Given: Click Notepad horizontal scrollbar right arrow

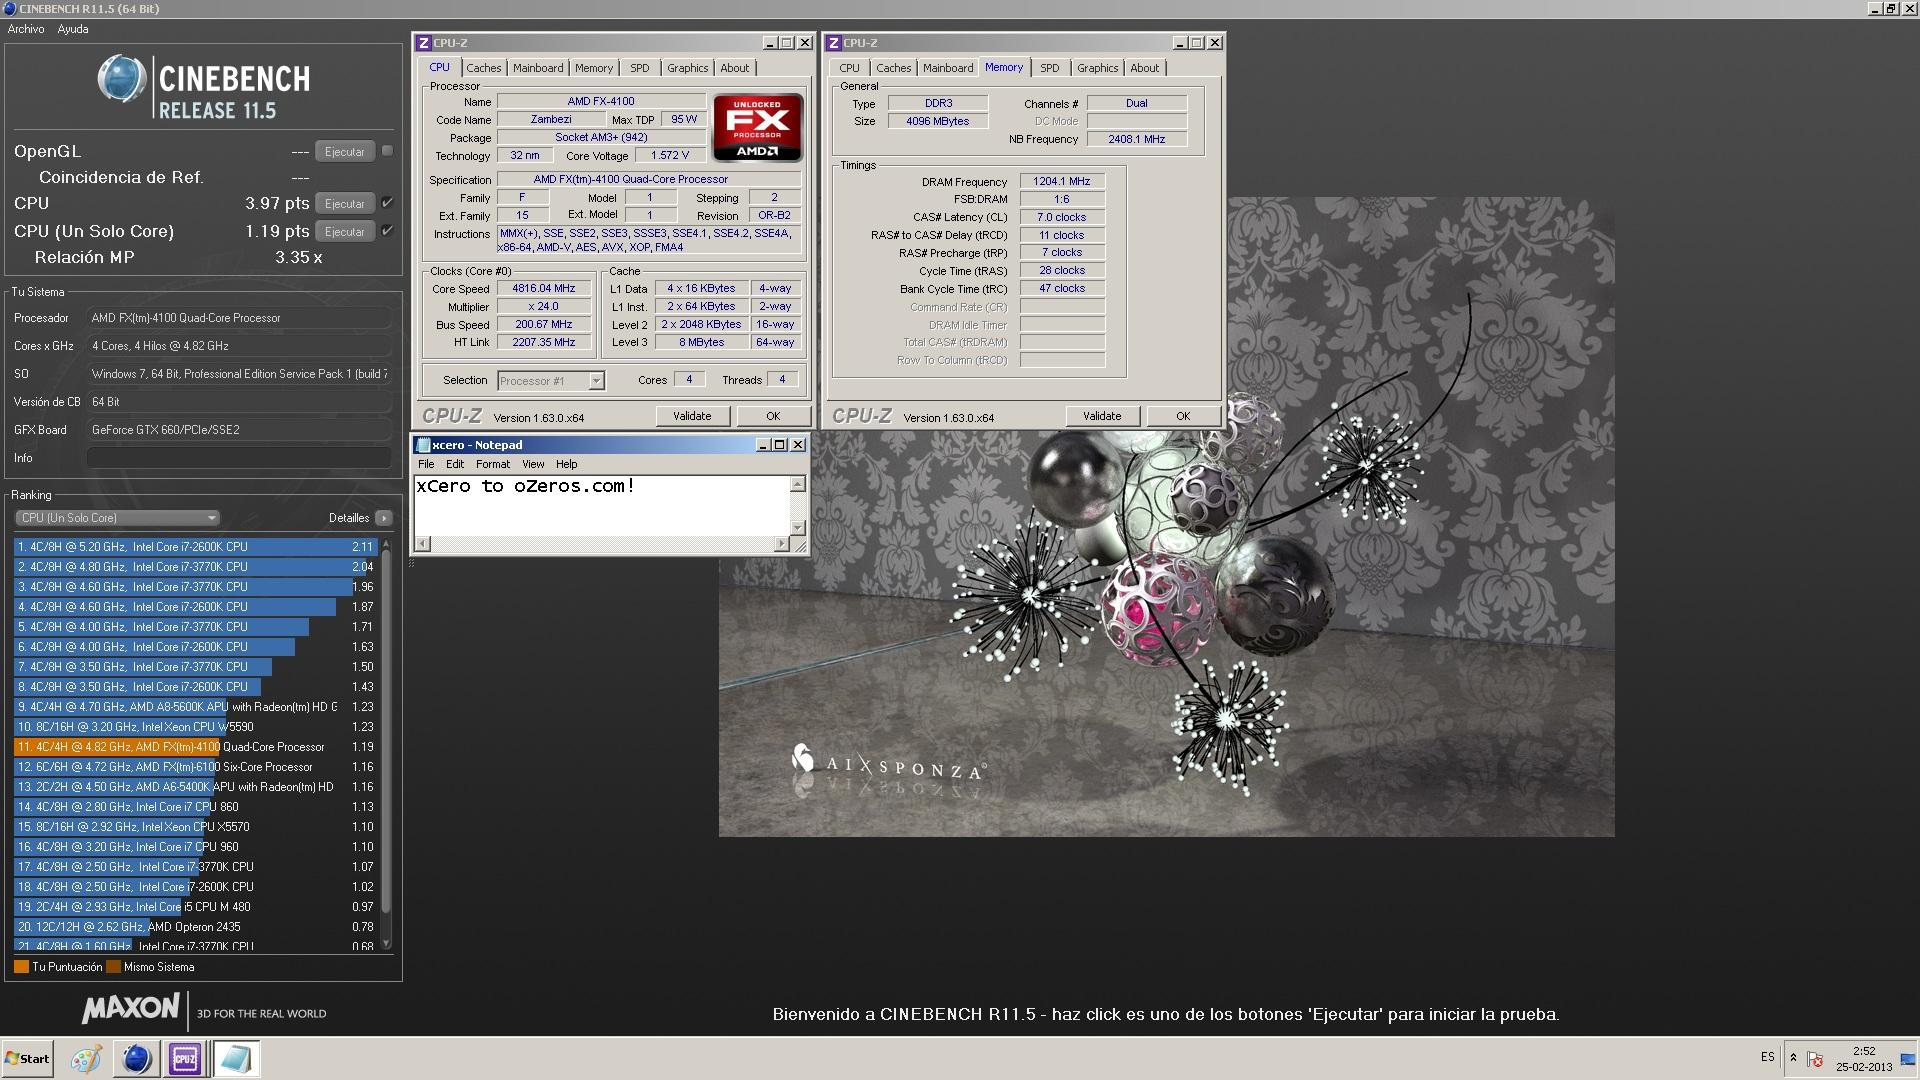Looking at the screenshot, I should pos(781,544).
